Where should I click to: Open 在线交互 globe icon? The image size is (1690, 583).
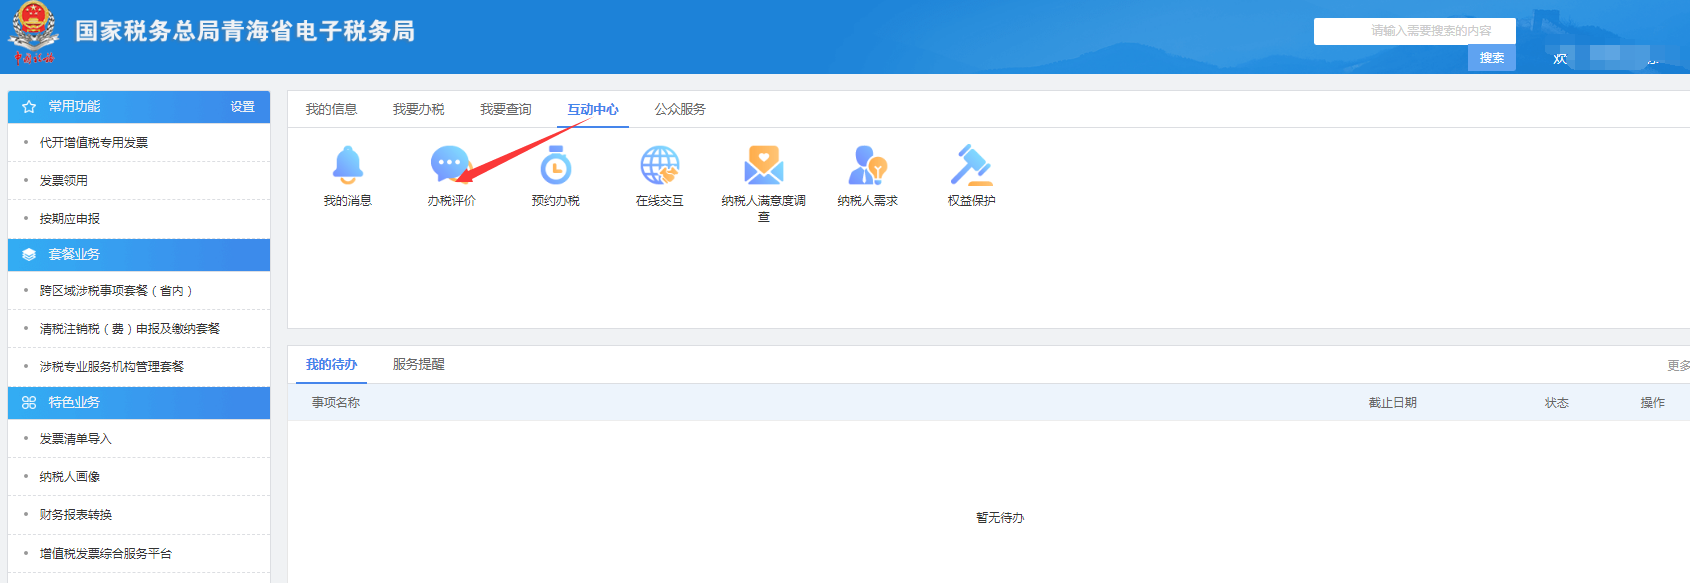(x=660, y=165)
